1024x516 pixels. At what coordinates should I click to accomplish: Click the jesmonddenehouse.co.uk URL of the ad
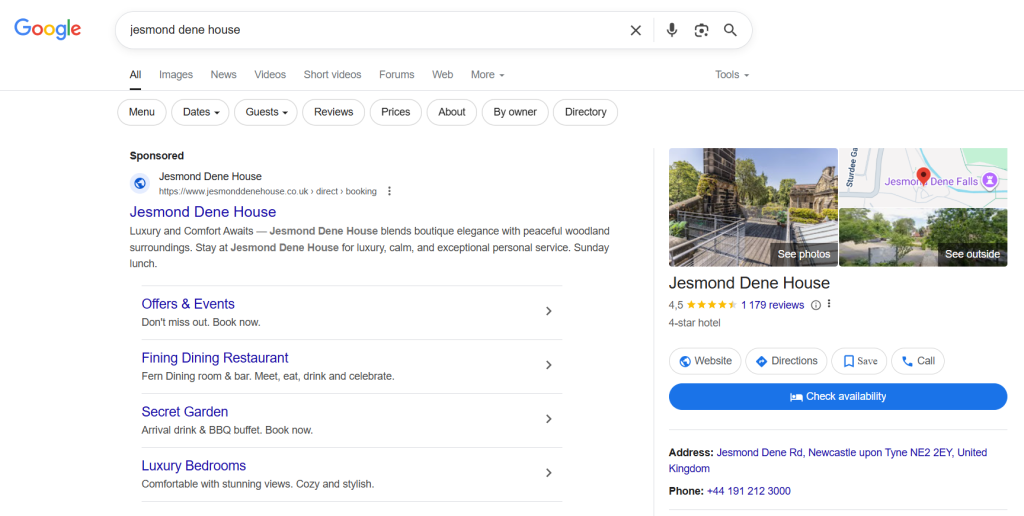(268, 191)
